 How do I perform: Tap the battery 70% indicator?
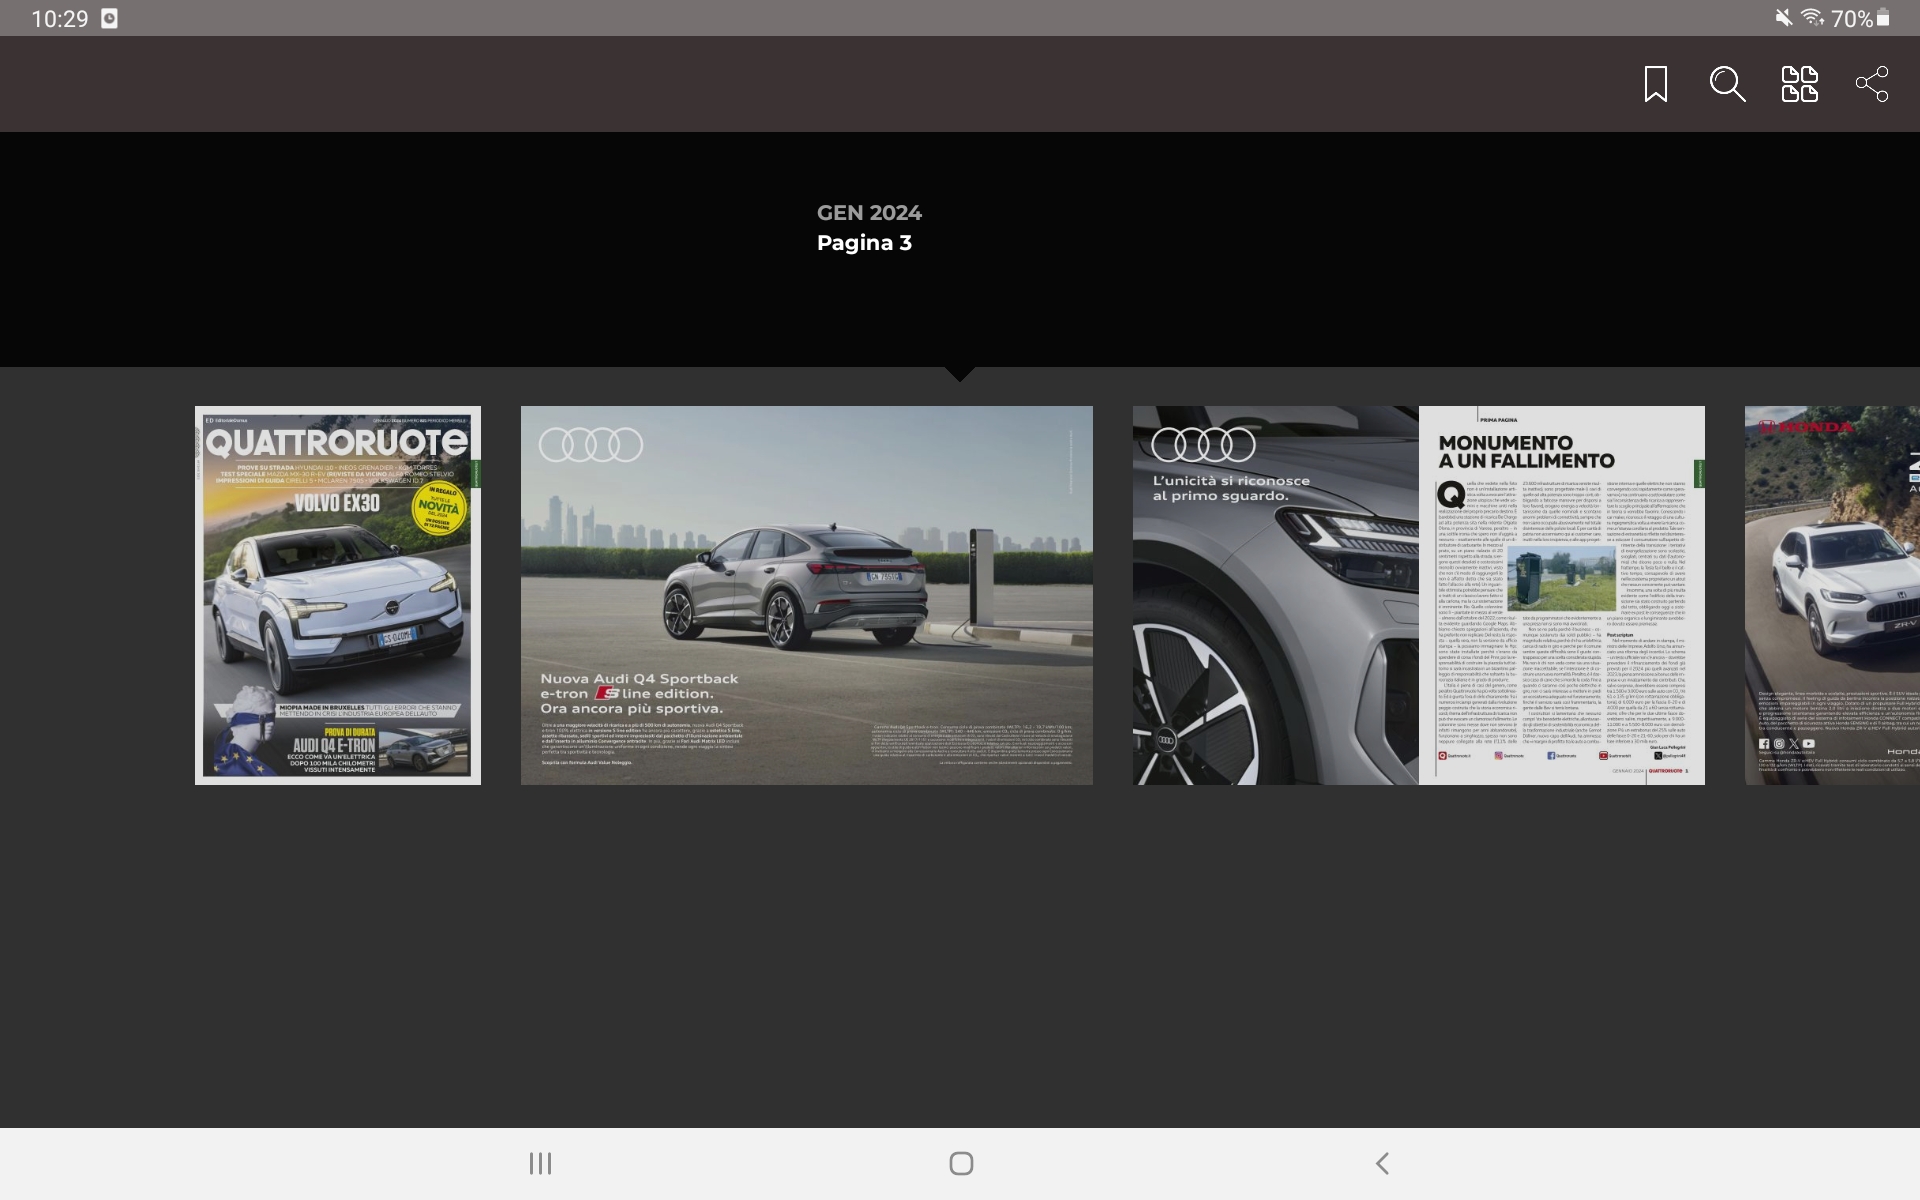1861,18
